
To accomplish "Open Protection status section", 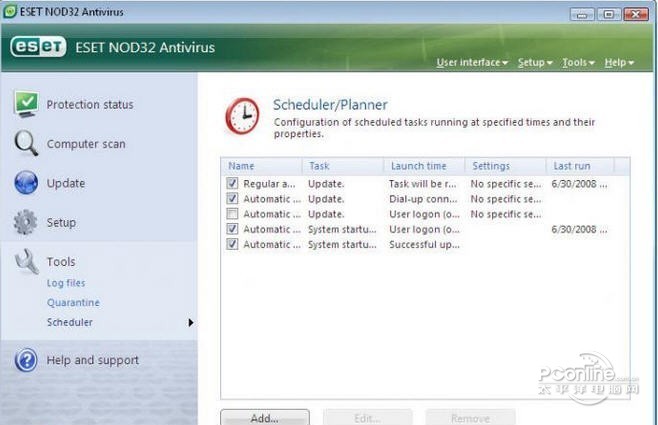I will [90, 104].
